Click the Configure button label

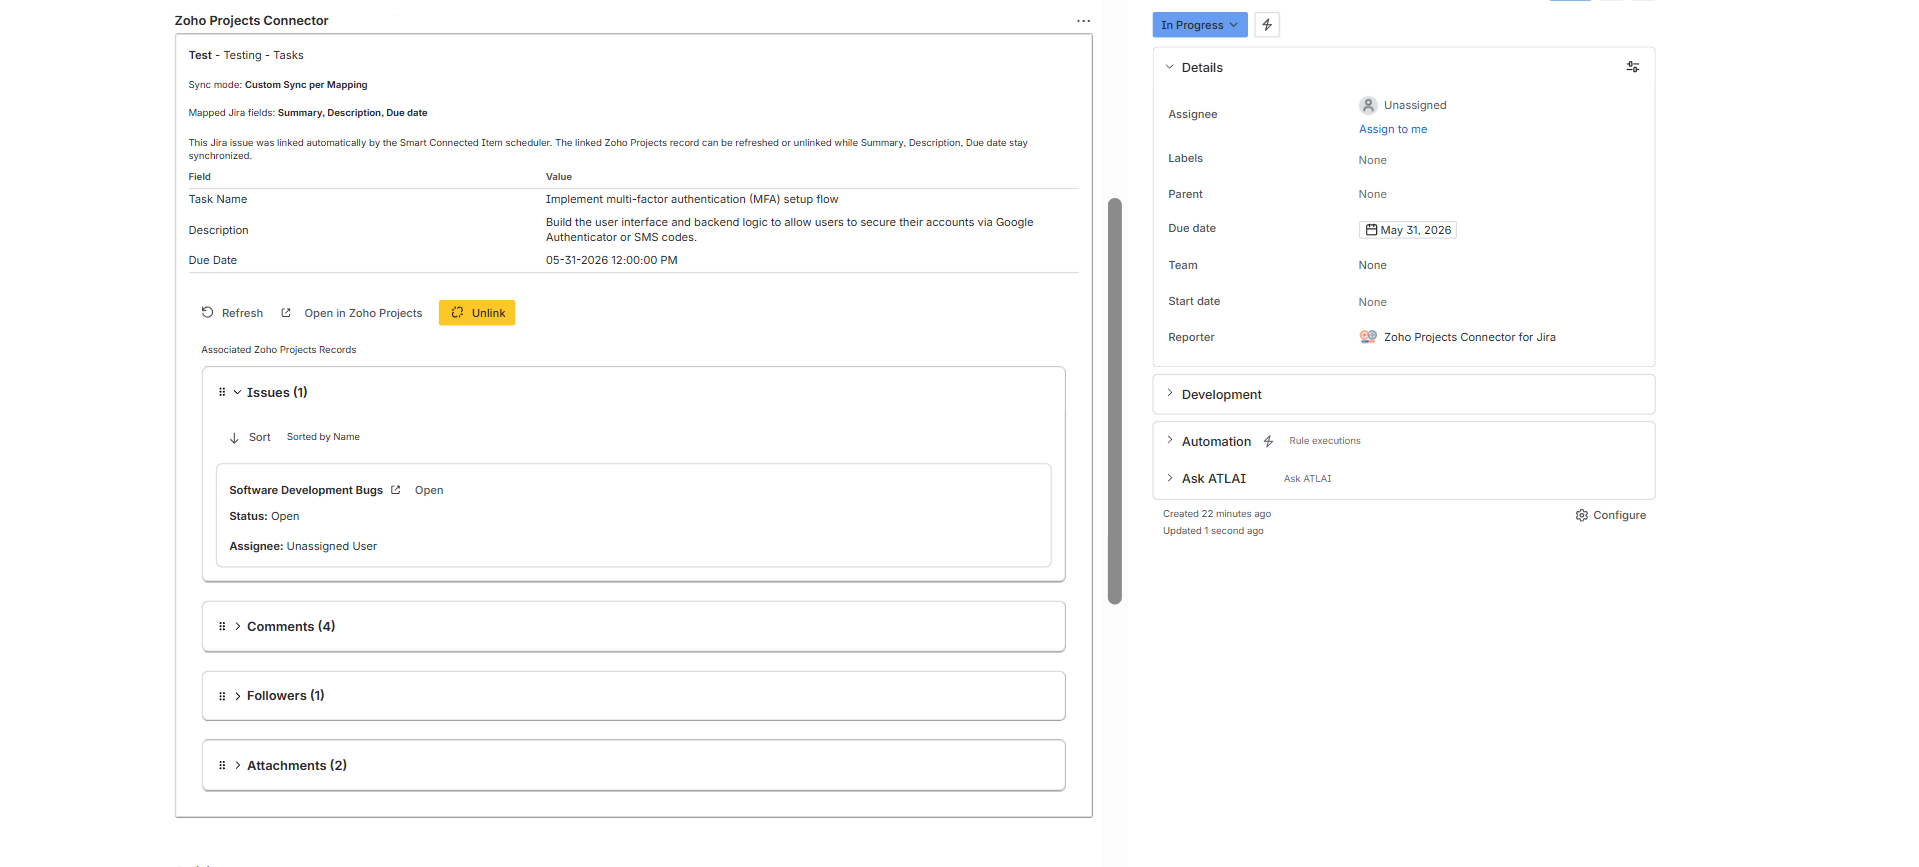click(1619, 516)
